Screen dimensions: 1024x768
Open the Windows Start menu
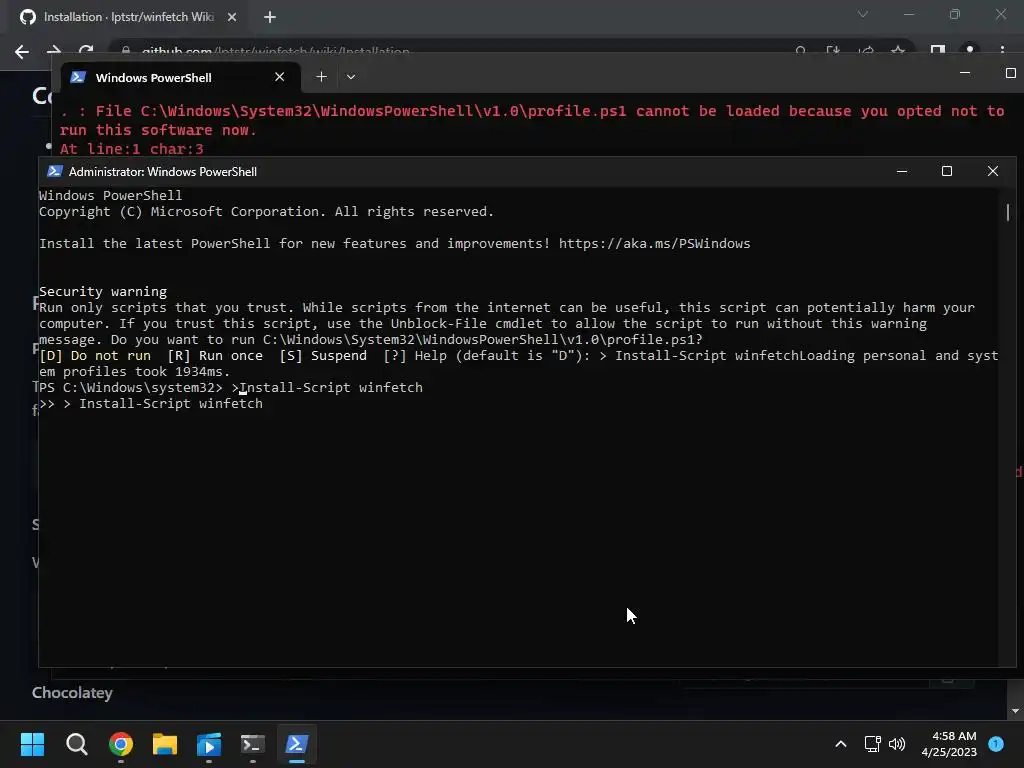pos(32,744)
